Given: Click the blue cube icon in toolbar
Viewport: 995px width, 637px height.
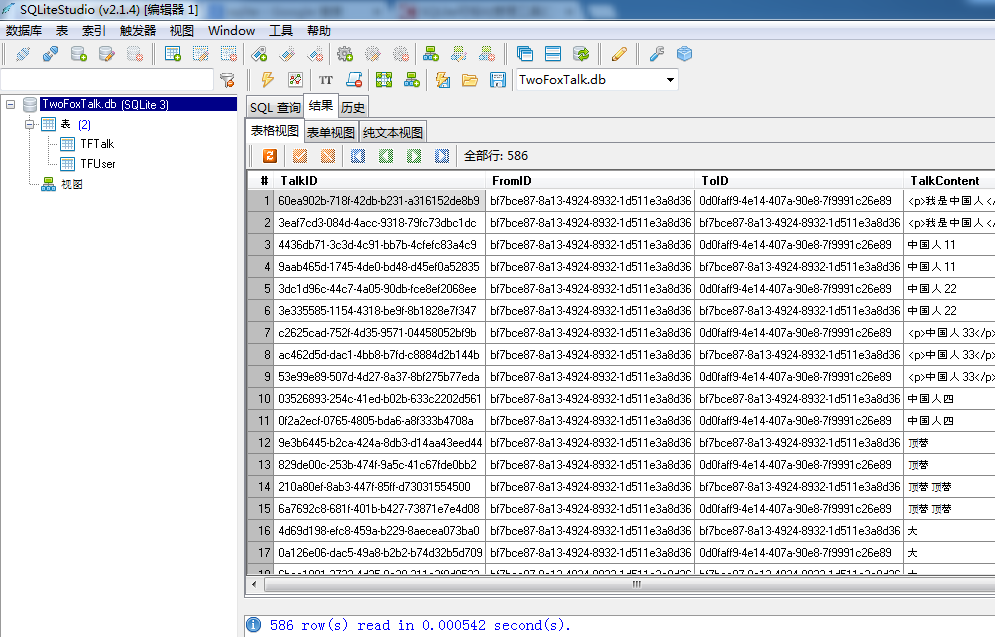Looking at the screenshot, I should click(685, 54).
